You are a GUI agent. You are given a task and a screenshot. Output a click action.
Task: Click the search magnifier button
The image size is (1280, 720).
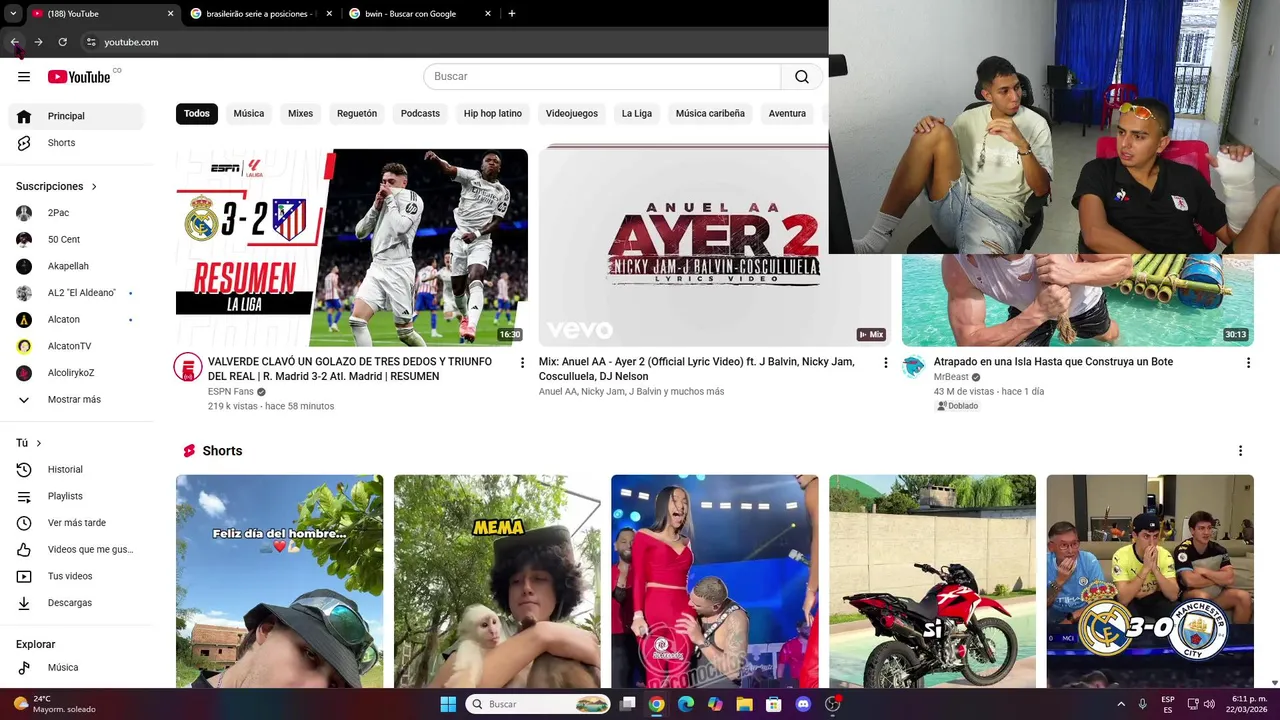click(x=802, y=77)
